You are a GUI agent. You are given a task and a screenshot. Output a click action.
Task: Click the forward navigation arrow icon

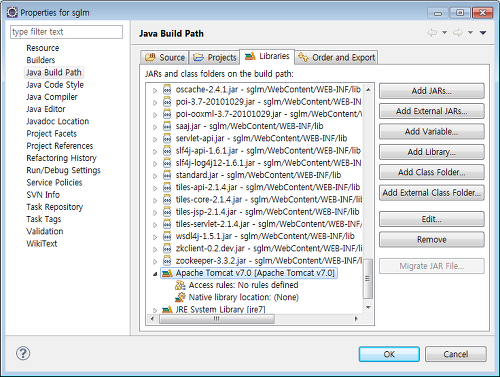click(x=458, y=33)
